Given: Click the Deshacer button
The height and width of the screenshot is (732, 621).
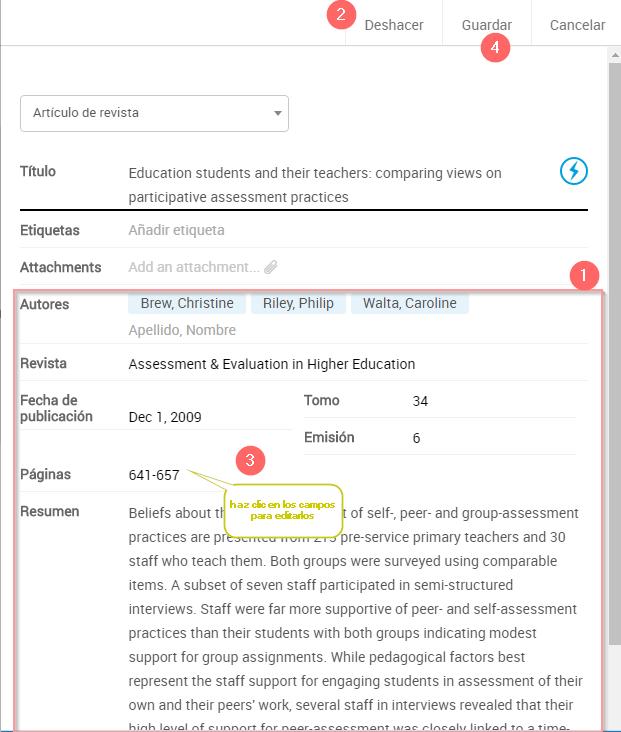Looking at the screenshot, I should (394, 25).
